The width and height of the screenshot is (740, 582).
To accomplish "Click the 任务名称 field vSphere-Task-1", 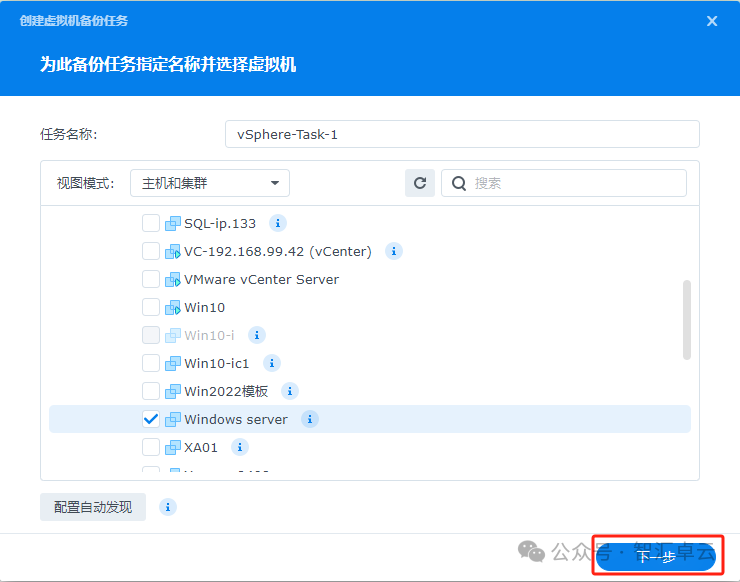I will point(462,135).
